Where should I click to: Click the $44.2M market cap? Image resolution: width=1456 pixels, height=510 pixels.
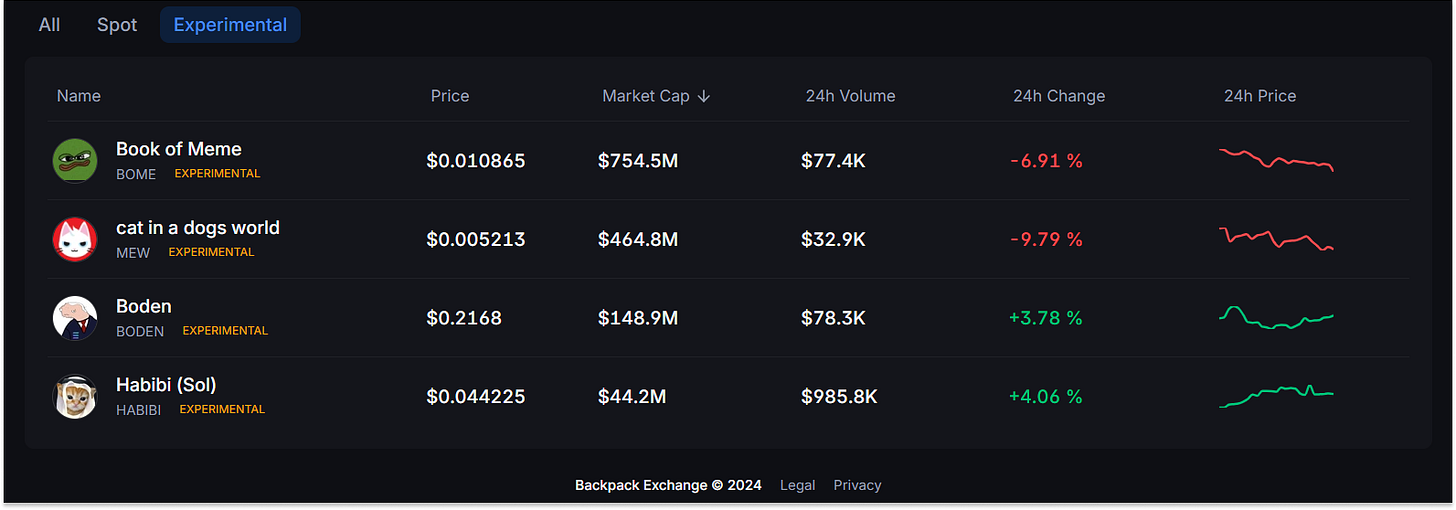[632, 396]
